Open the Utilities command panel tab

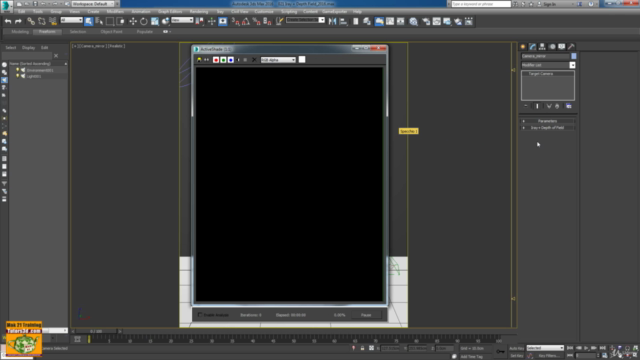pos(571,47)
